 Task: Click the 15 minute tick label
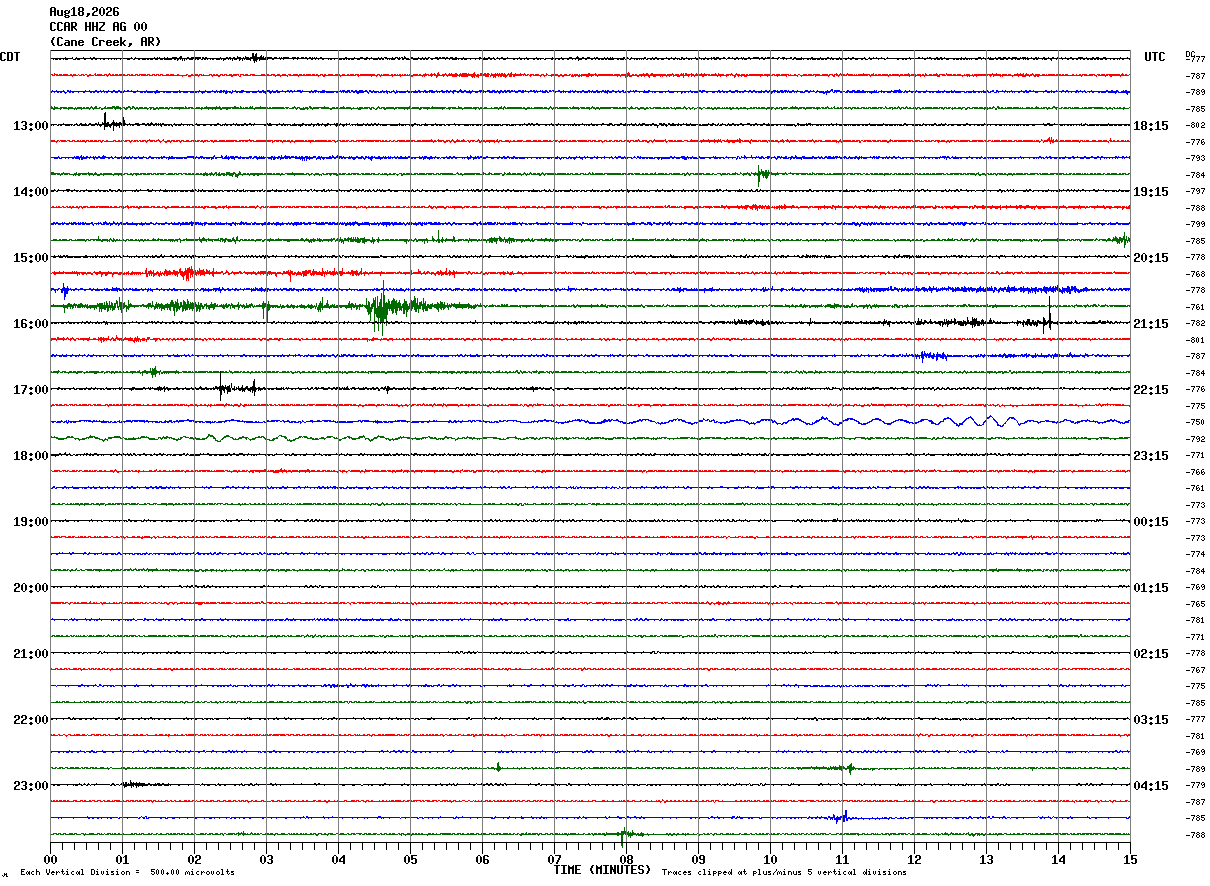(x=1129, y=859)
